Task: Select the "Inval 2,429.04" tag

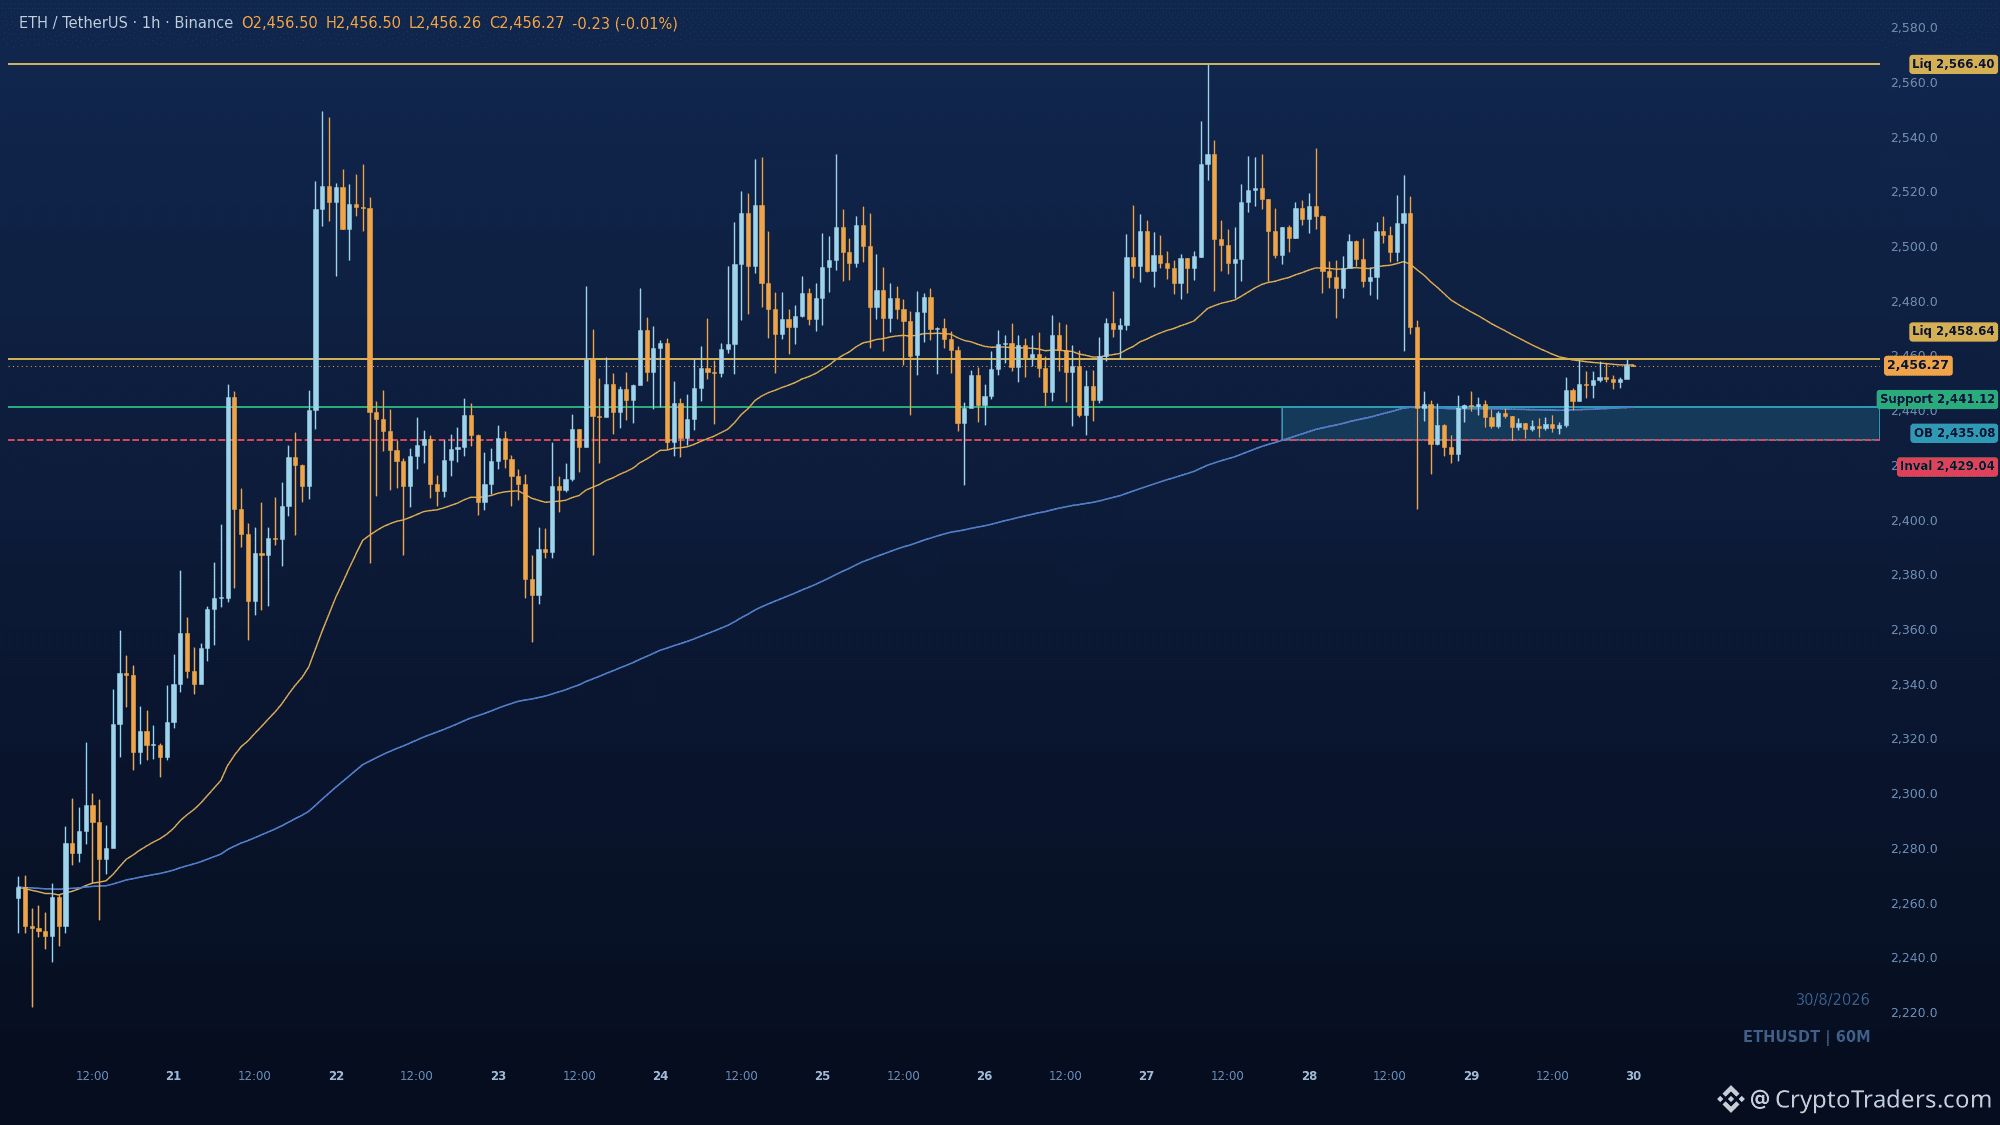Action: point(1947,466)
